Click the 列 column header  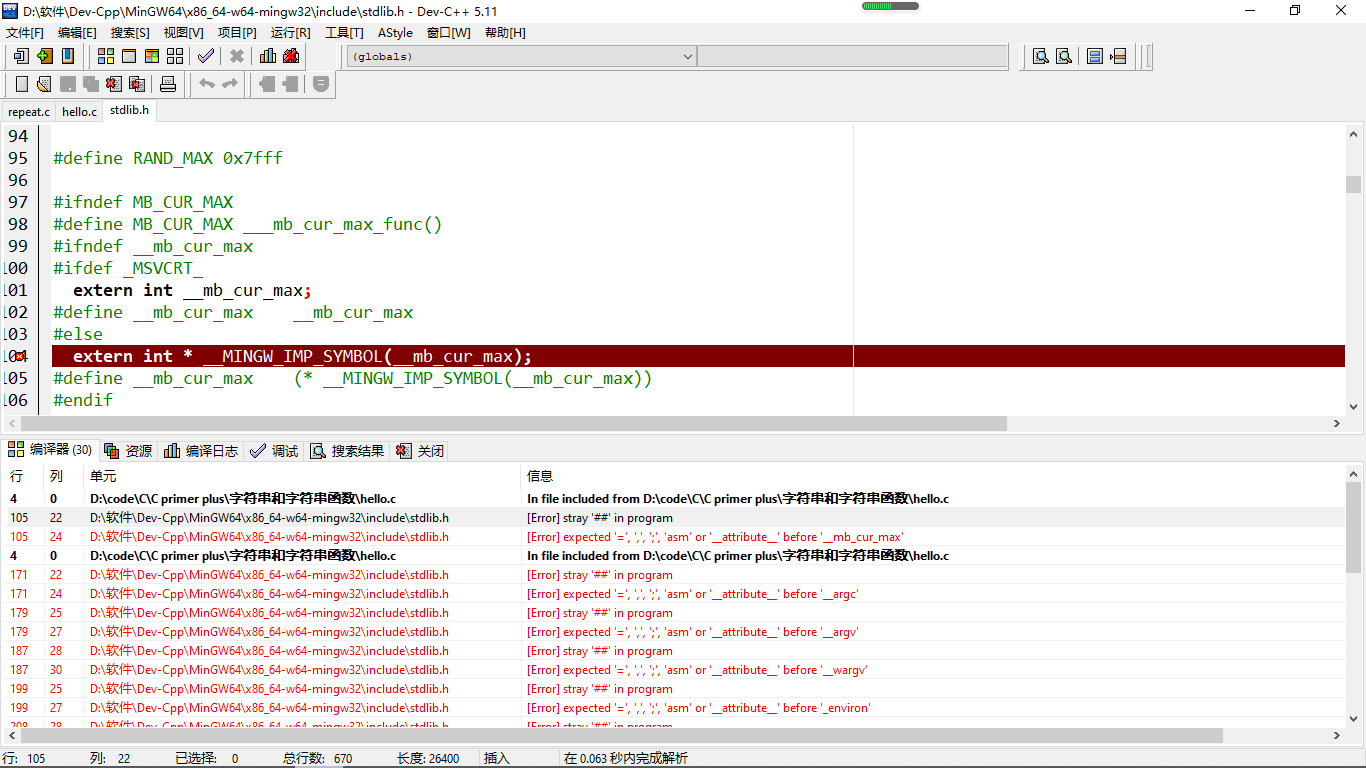63,476
